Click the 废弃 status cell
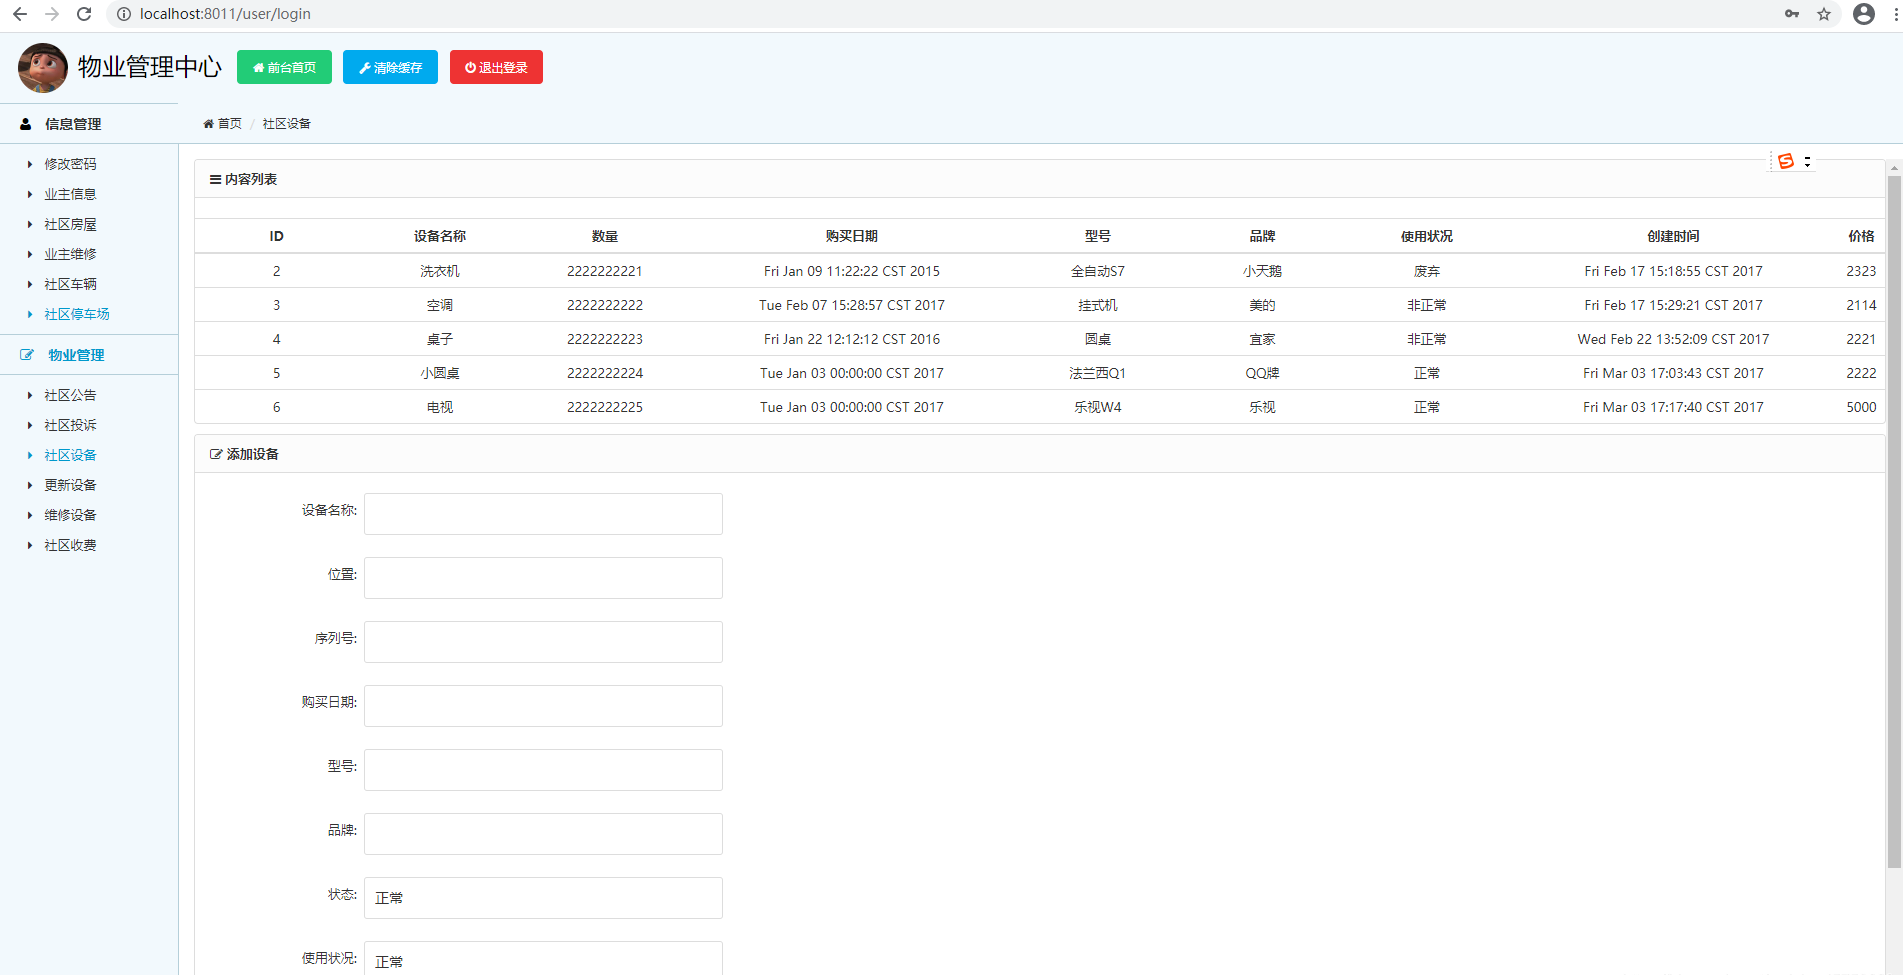1903x975 pixels. [x=1427, y=271]
